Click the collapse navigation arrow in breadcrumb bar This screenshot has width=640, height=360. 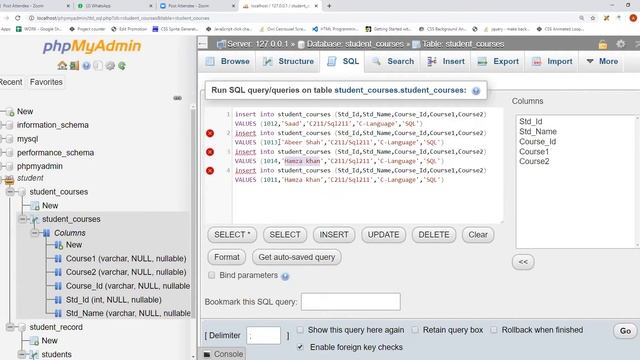pyautogui.click(x=202, y=43)
